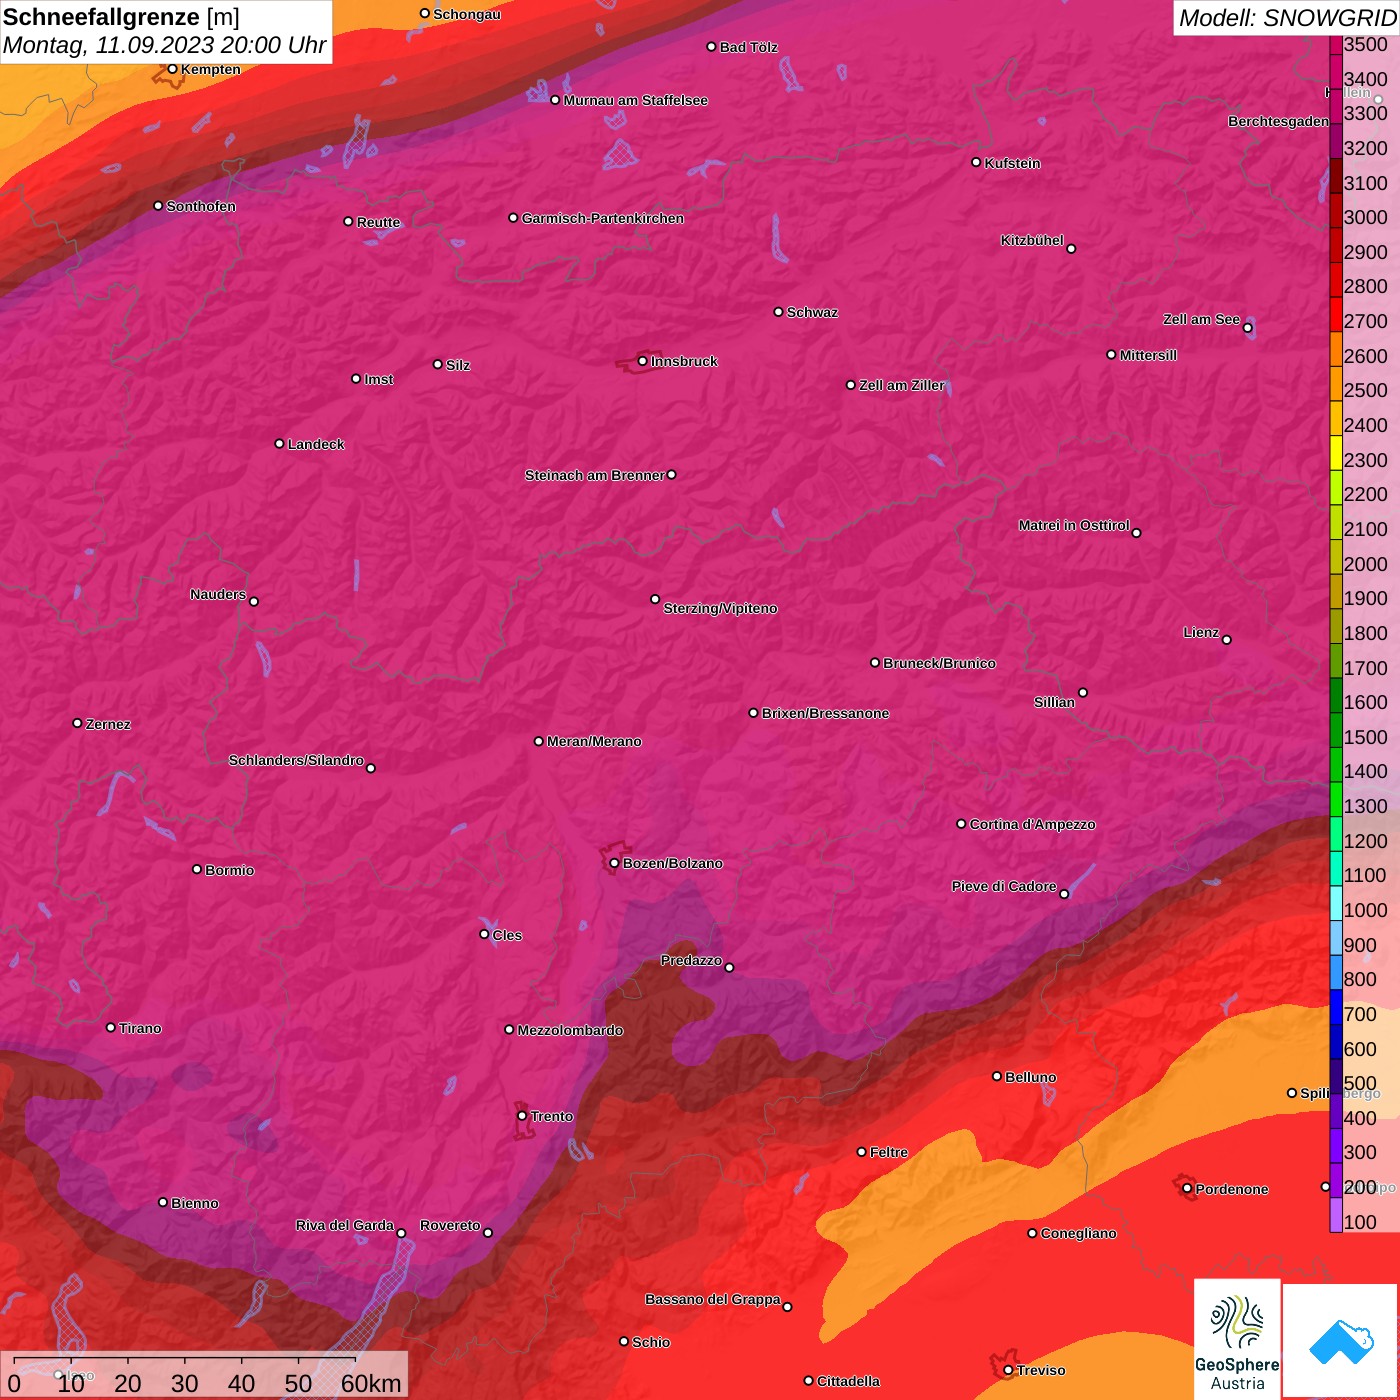Click the Riva del Garda label

click(x=345, y=1225)
